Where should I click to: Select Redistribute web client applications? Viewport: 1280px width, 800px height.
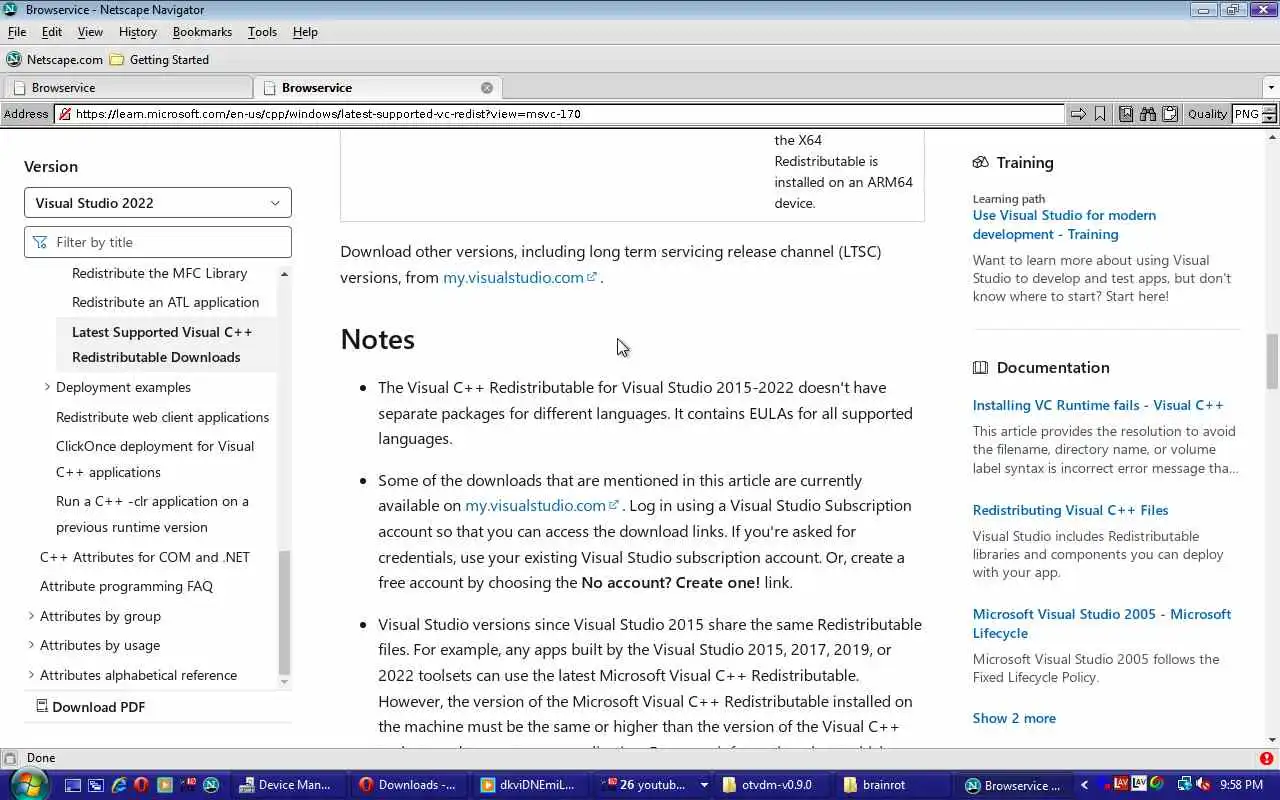pyautogui.click(x=162, y=417)
